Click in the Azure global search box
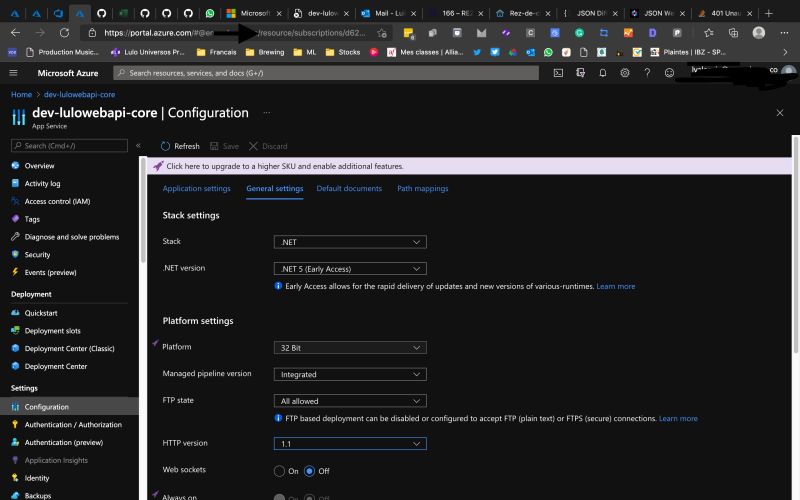This screenshot has width=800, height=500. tap(326, 73)
